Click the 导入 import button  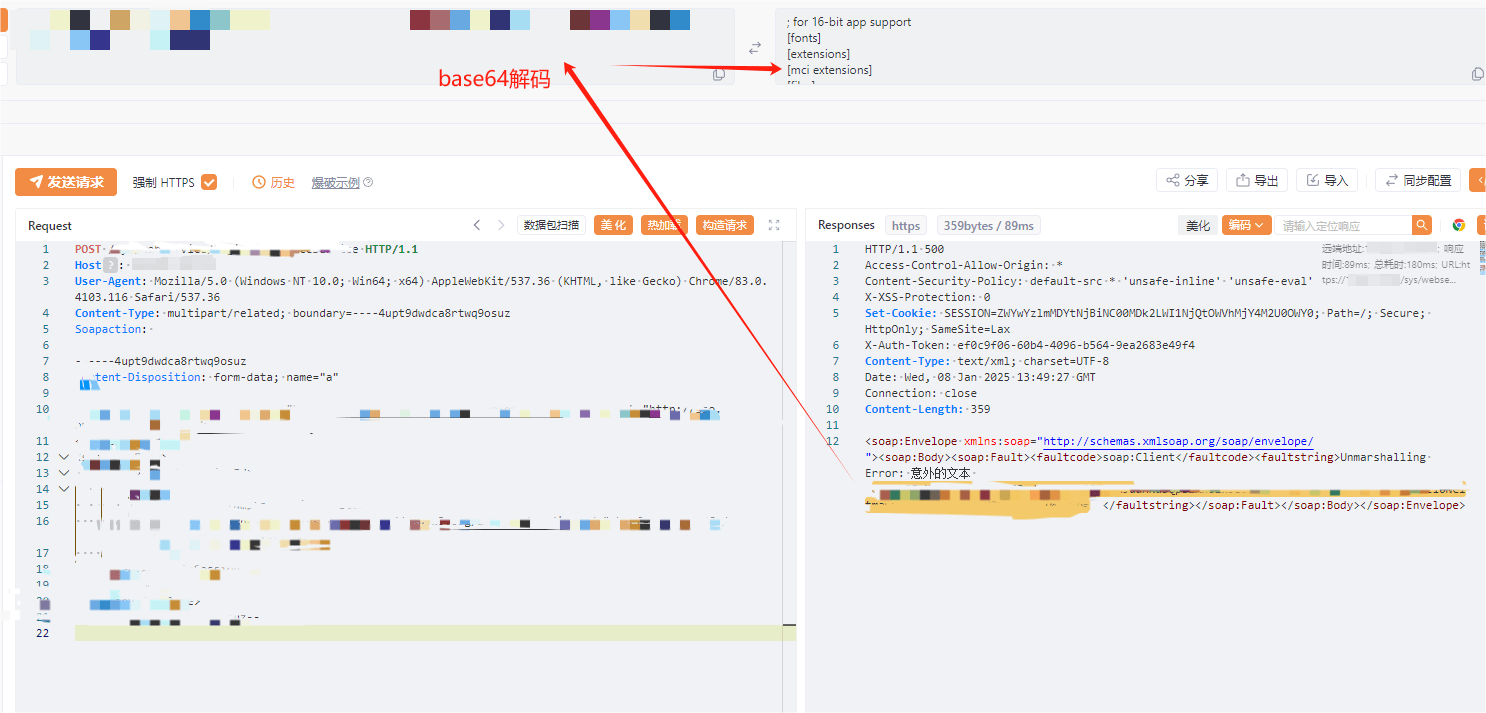point(1327,181)
